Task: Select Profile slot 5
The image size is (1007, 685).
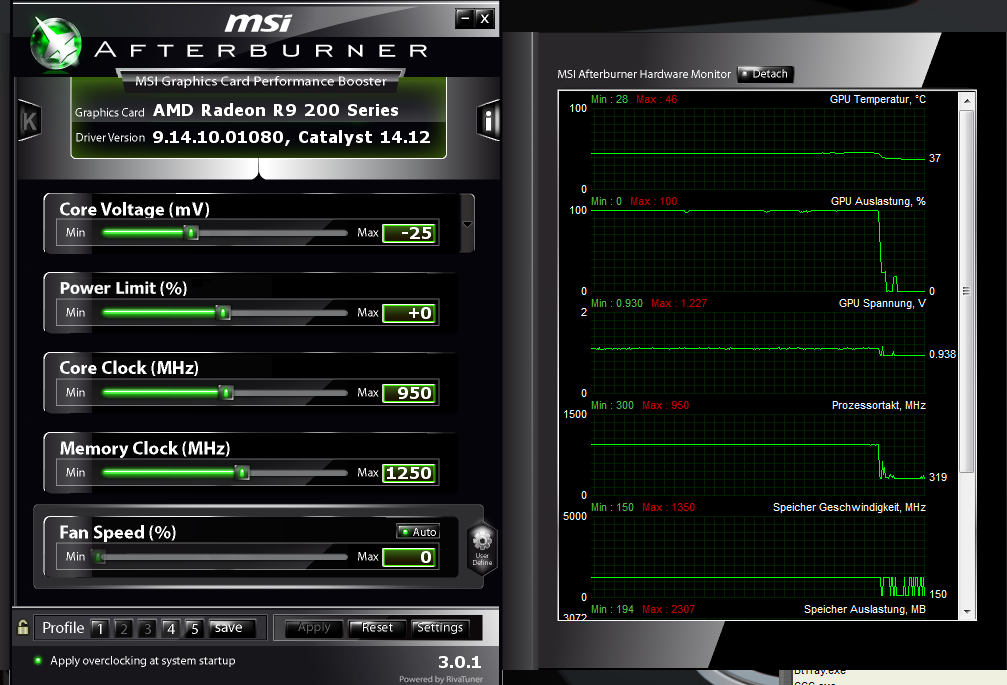Action: (195, 629)
